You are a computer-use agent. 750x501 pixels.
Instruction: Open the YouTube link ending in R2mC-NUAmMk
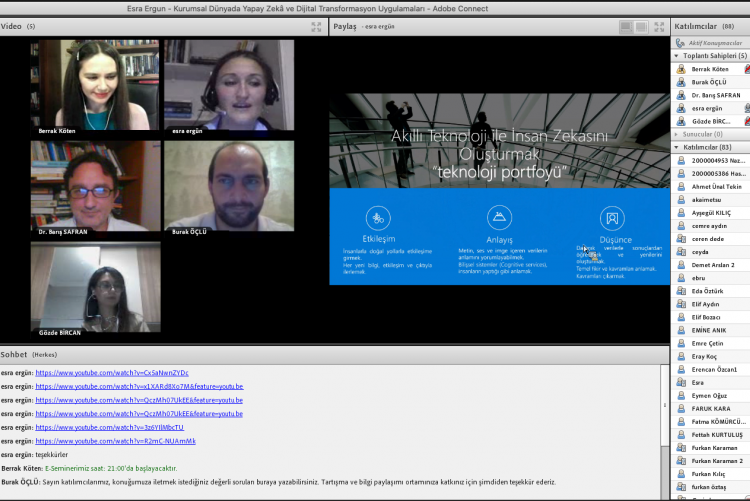(115, 440)
